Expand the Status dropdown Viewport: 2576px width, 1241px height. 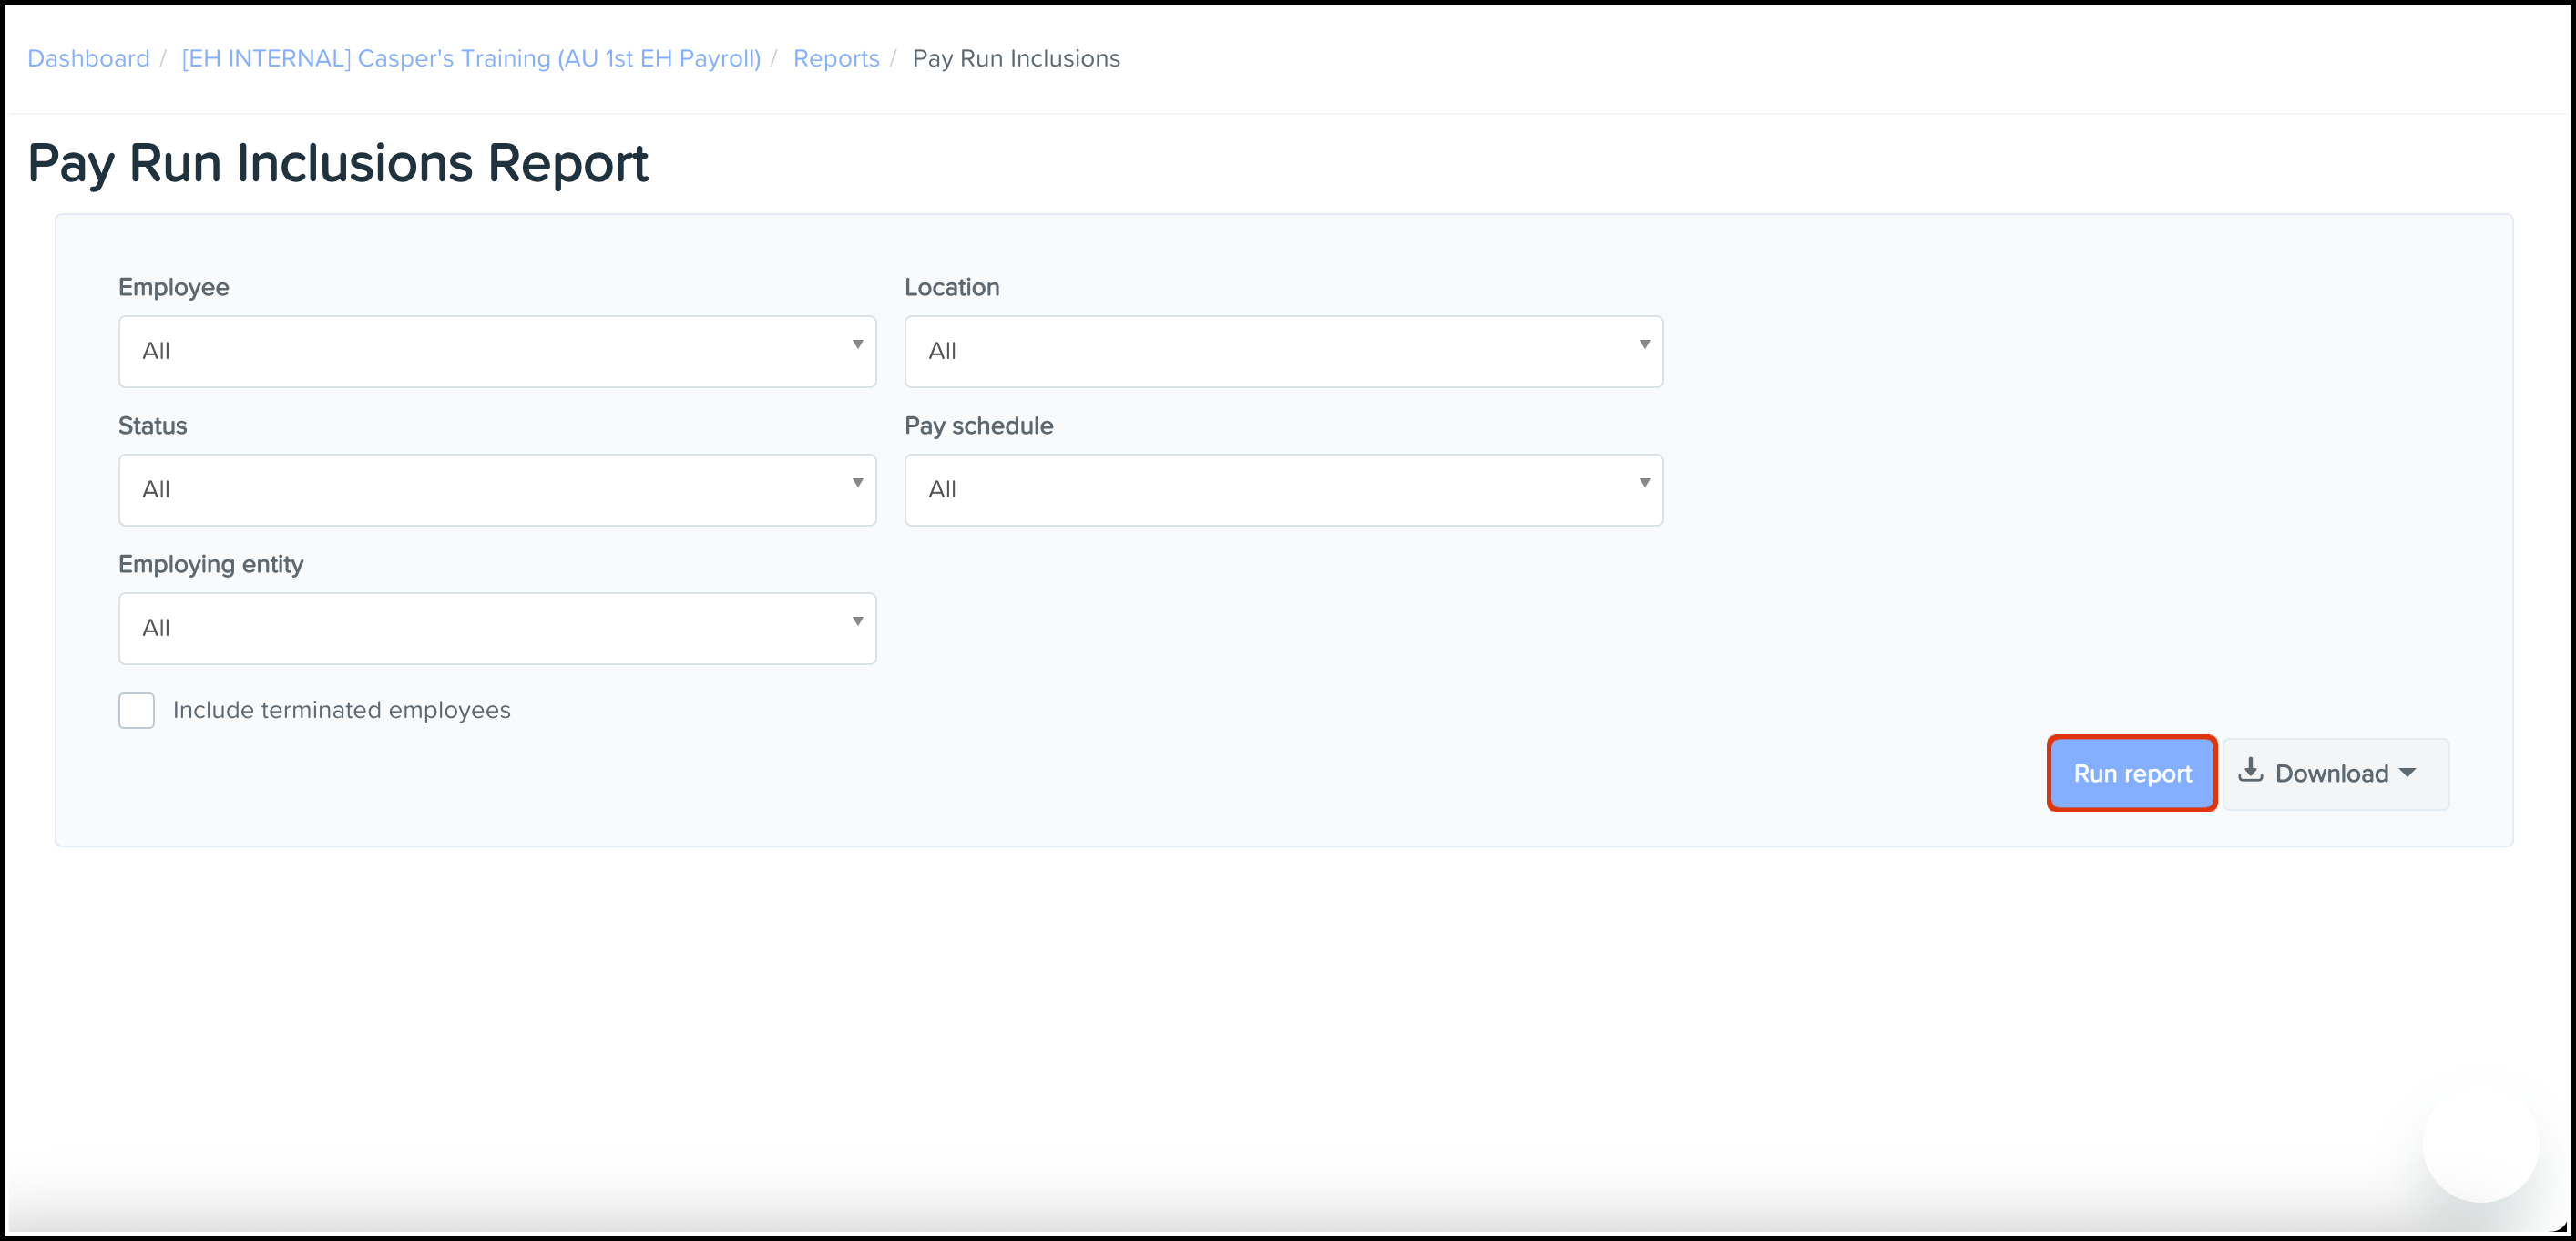[497, 490]
